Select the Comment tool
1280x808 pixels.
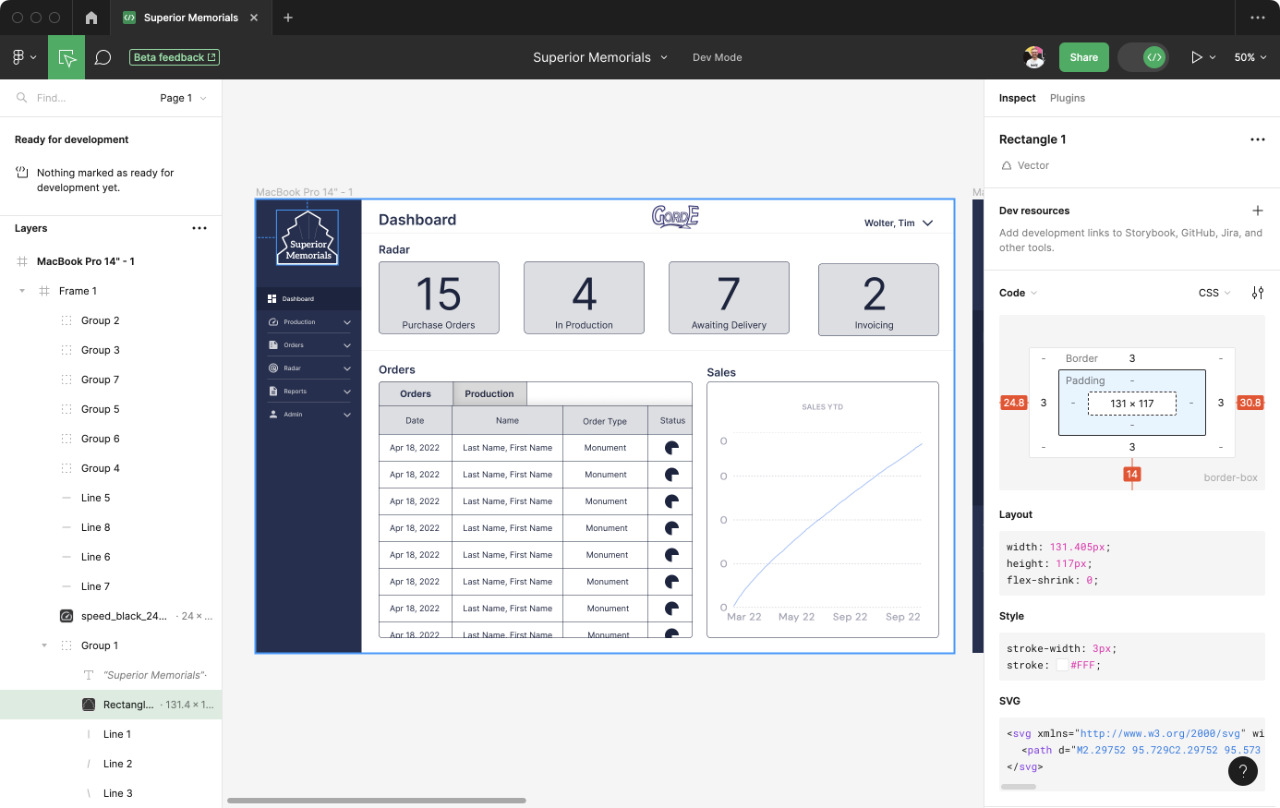[x=102, y=57]
